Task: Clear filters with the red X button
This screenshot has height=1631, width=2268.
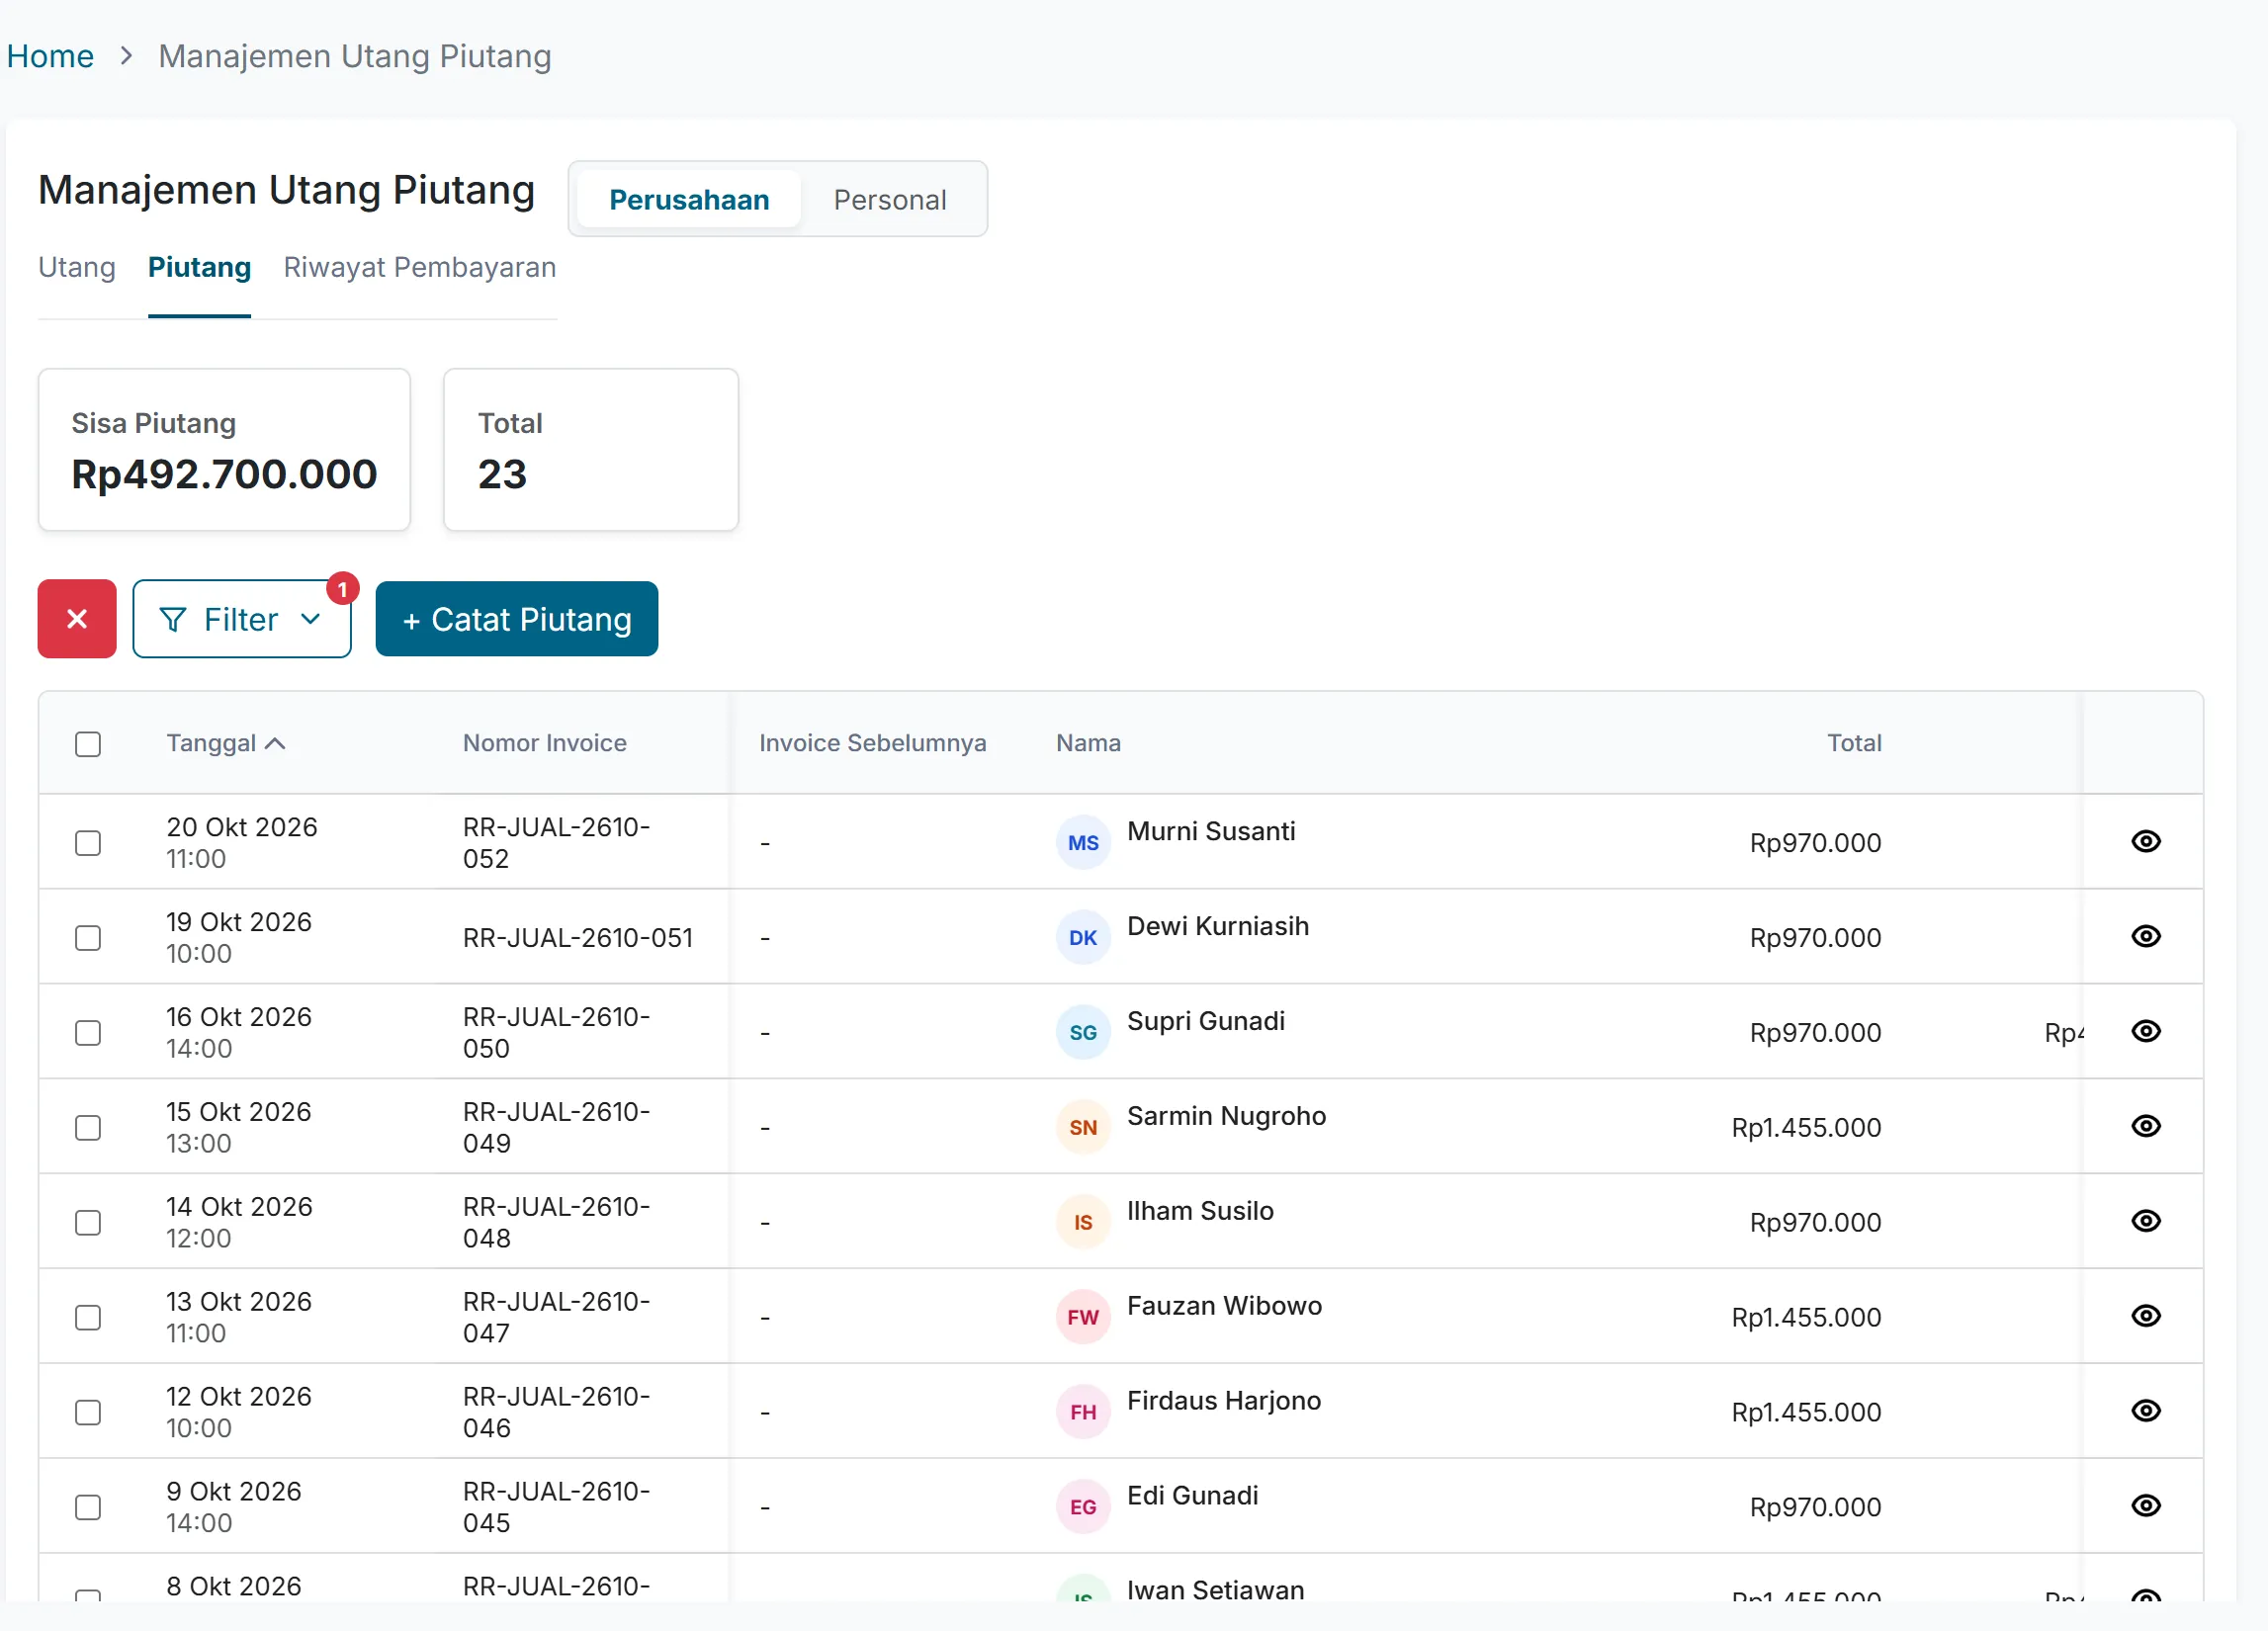Action: (77, 619)
